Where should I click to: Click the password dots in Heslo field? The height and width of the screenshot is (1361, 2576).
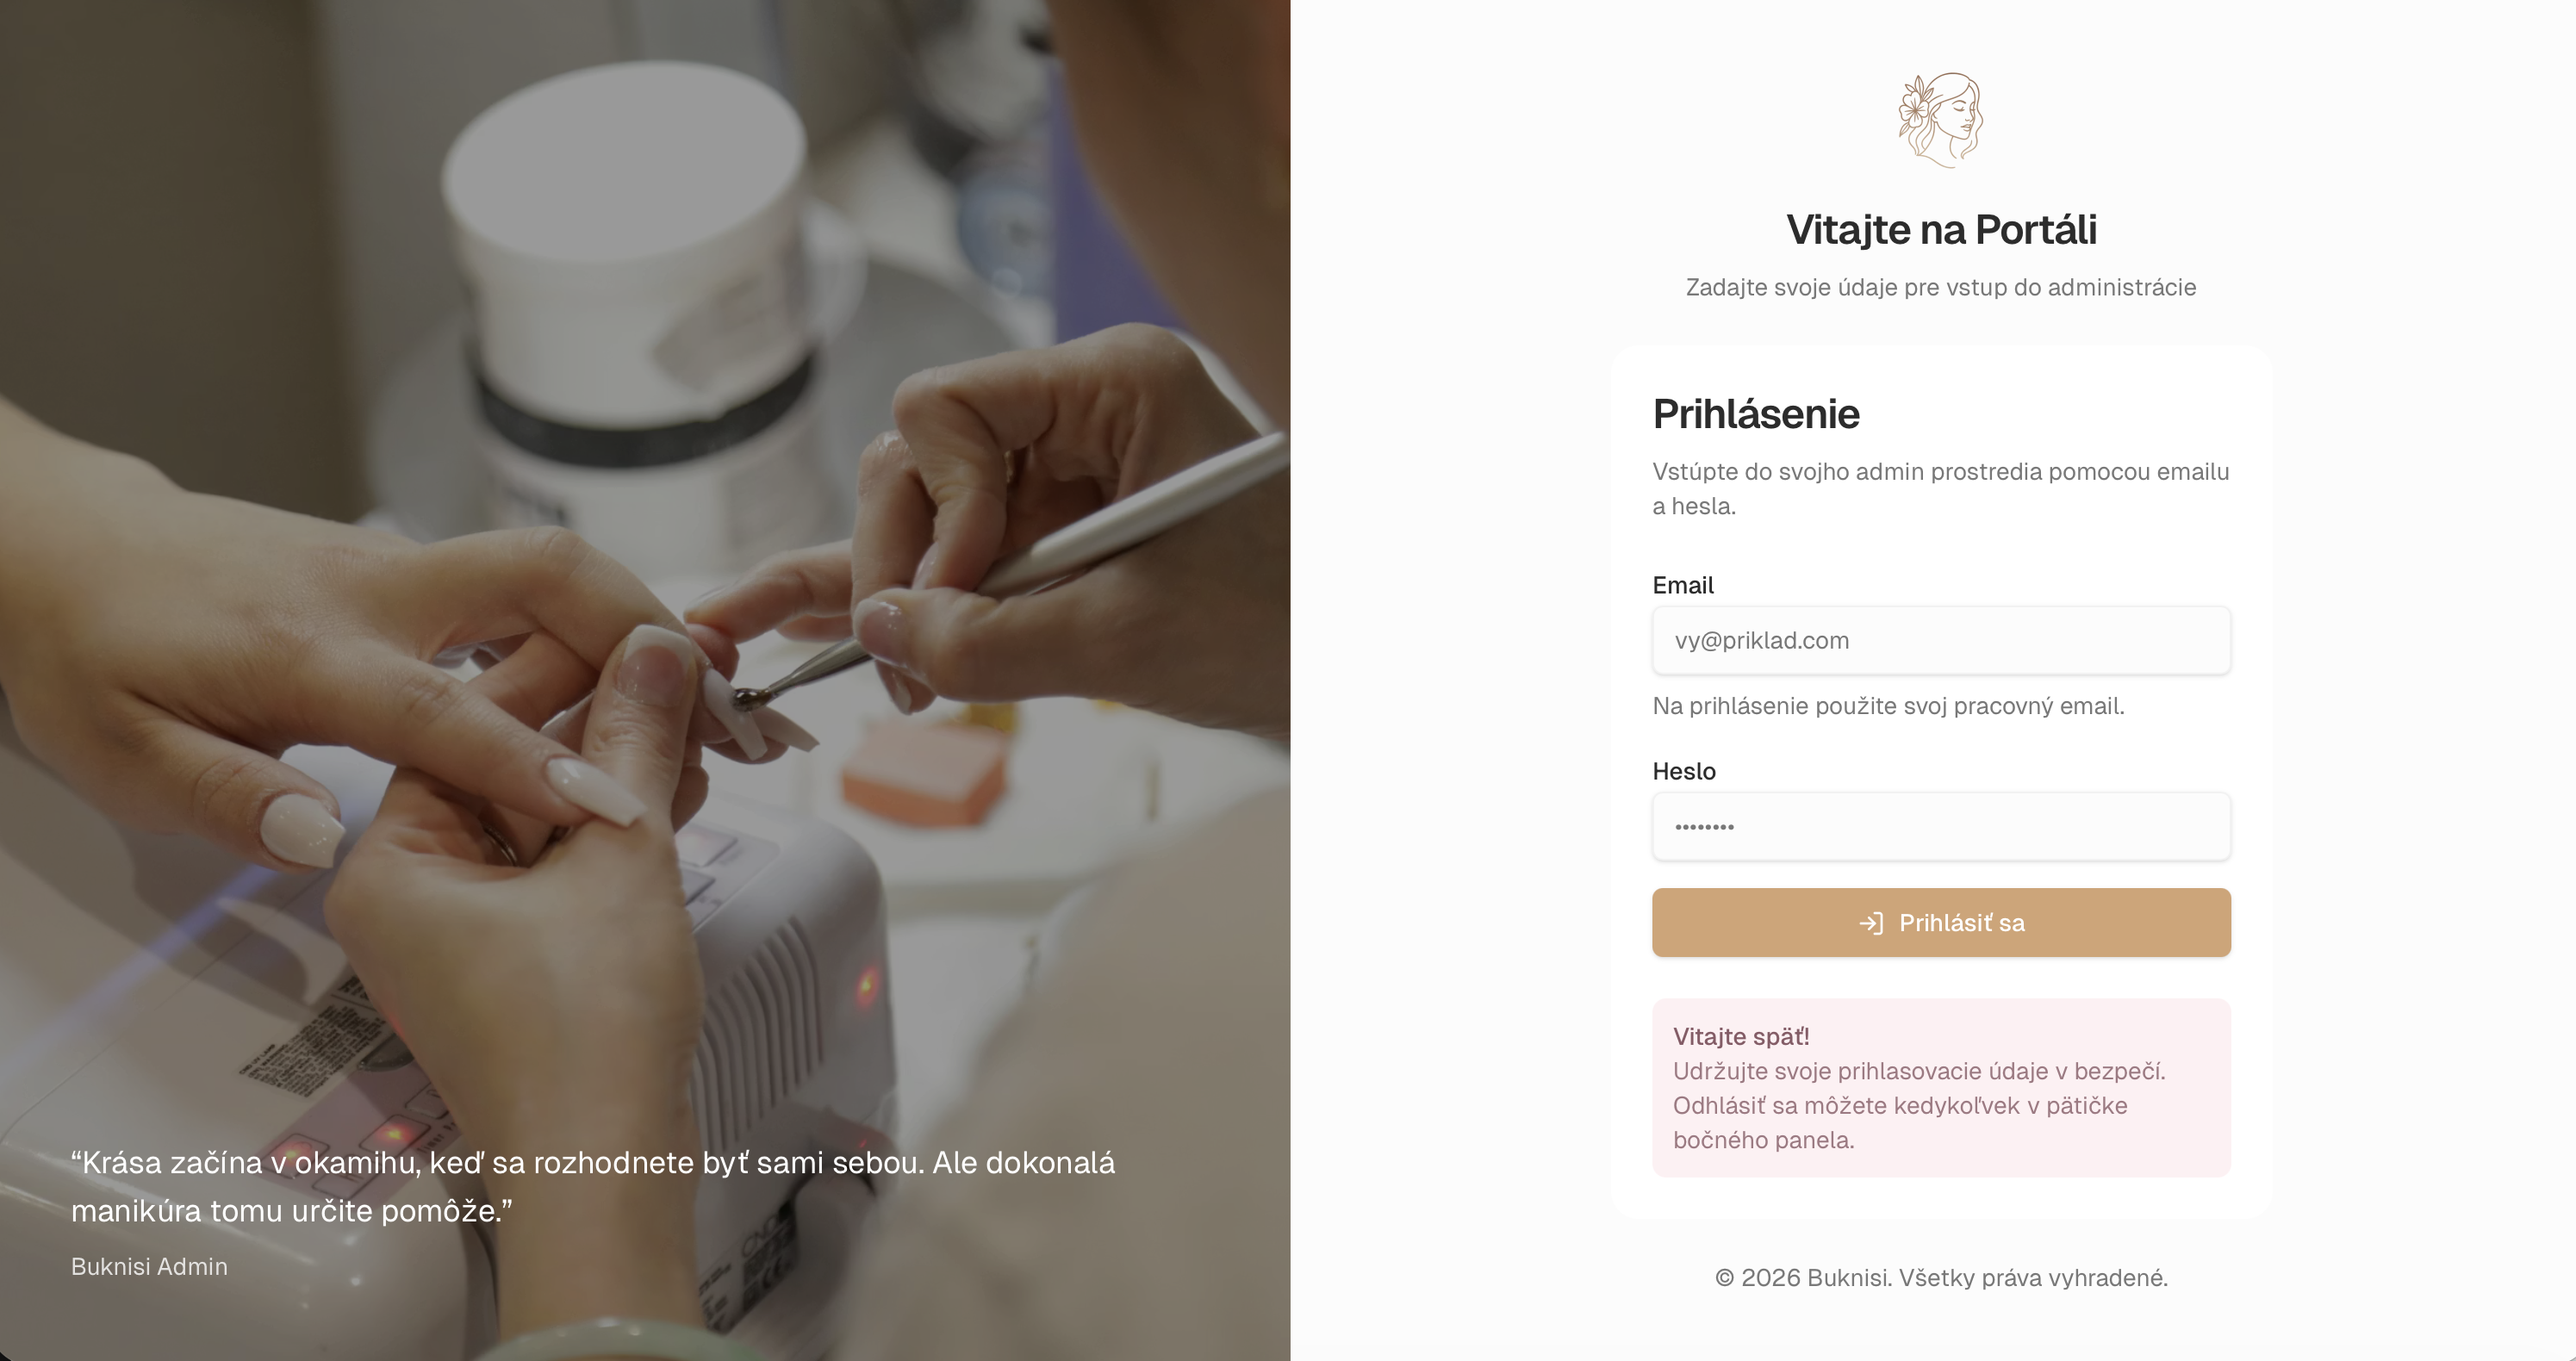pos(1704,827)
